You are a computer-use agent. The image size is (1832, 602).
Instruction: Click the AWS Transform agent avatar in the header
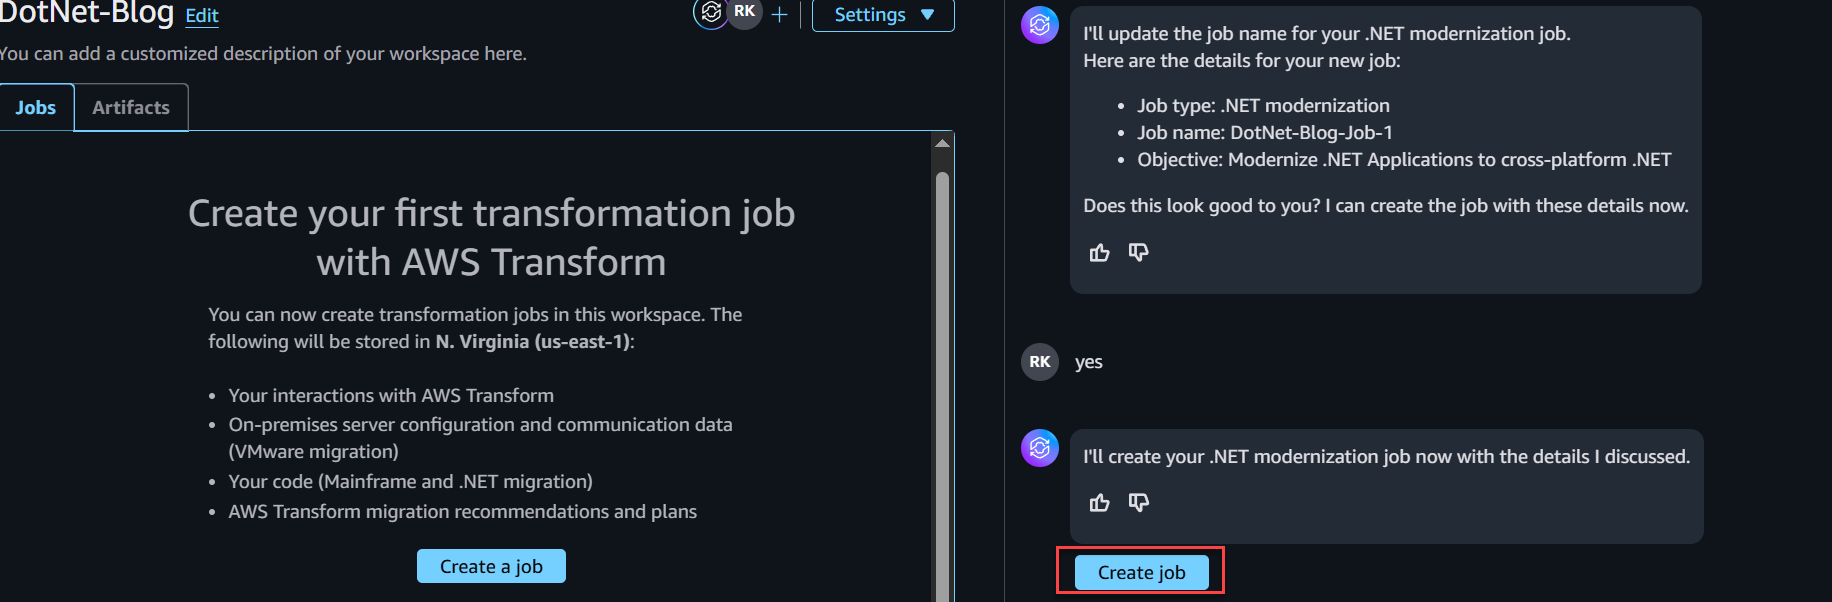(x=711, y=12)
